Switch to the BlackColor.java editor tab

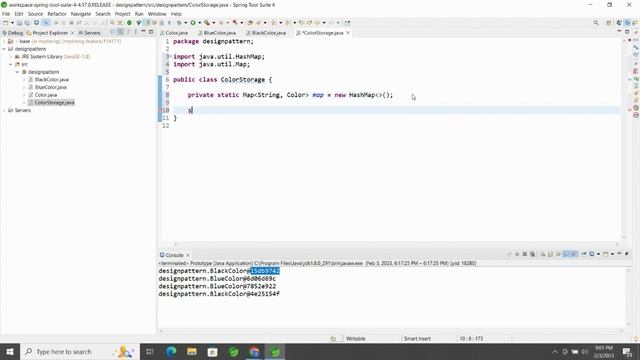tap(266, 33)
